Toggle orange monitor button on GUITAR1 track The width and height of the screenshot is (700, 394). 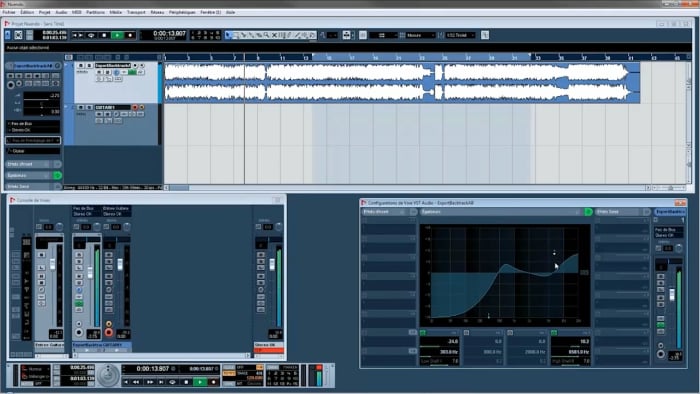click(x=142, y=108)
